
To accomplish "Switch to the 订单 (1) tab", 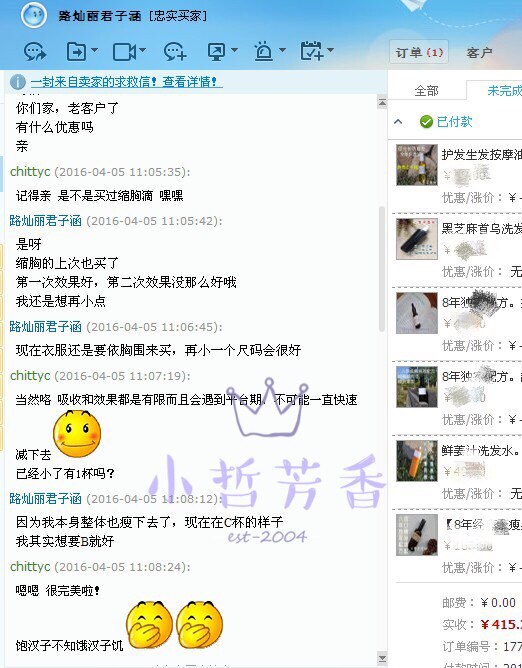I will click(419, 52).
